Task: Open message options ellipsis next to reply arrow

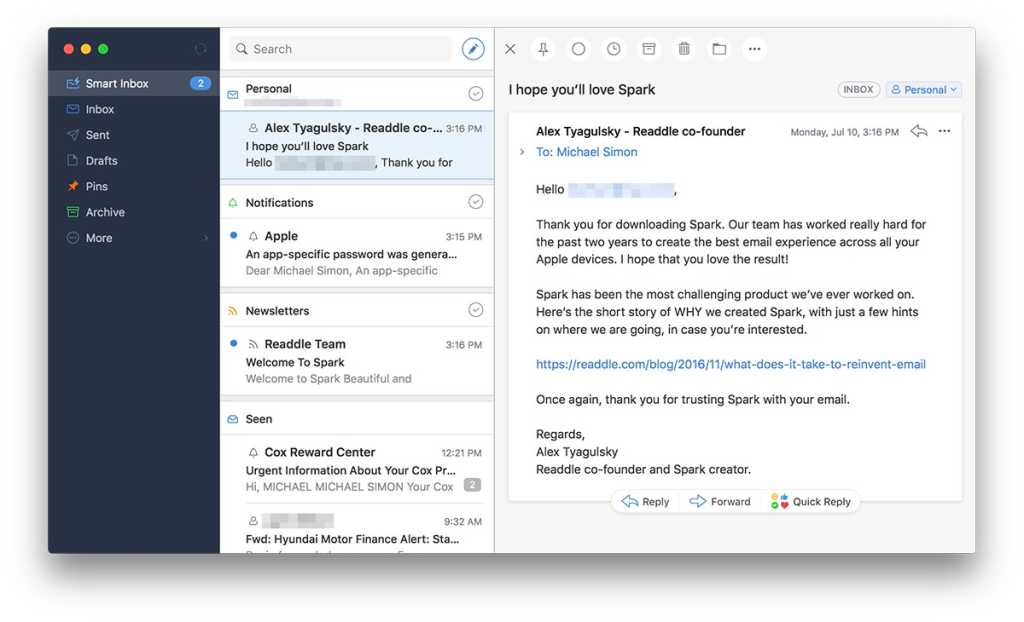Action: click(x=944, y=131)
